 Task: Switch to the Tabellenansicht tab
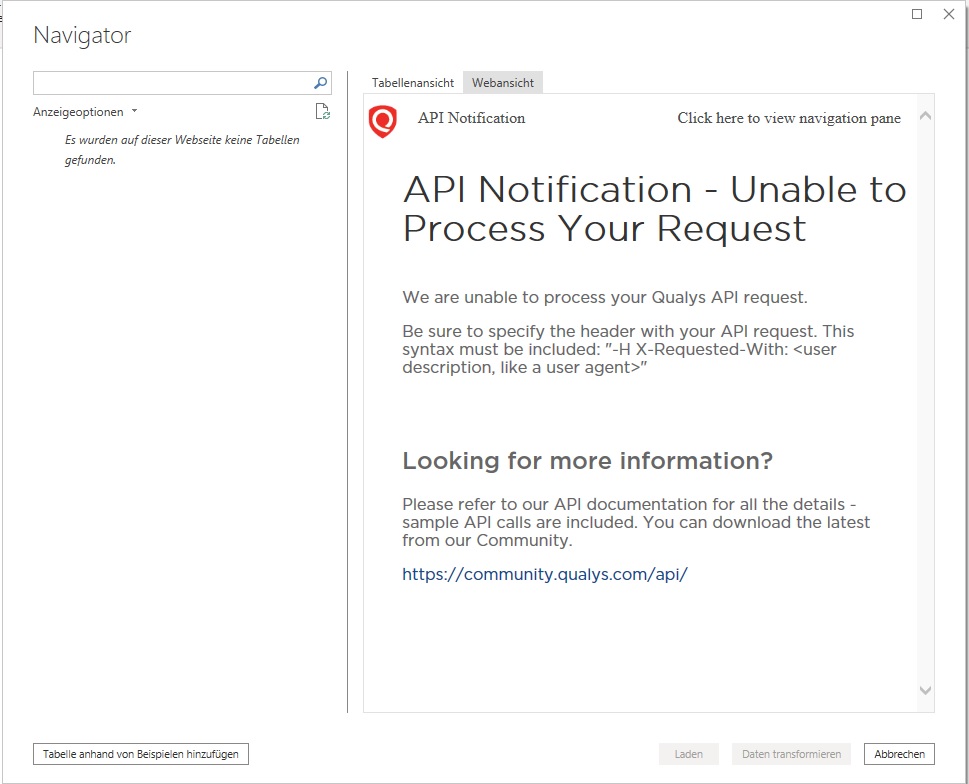413,83
